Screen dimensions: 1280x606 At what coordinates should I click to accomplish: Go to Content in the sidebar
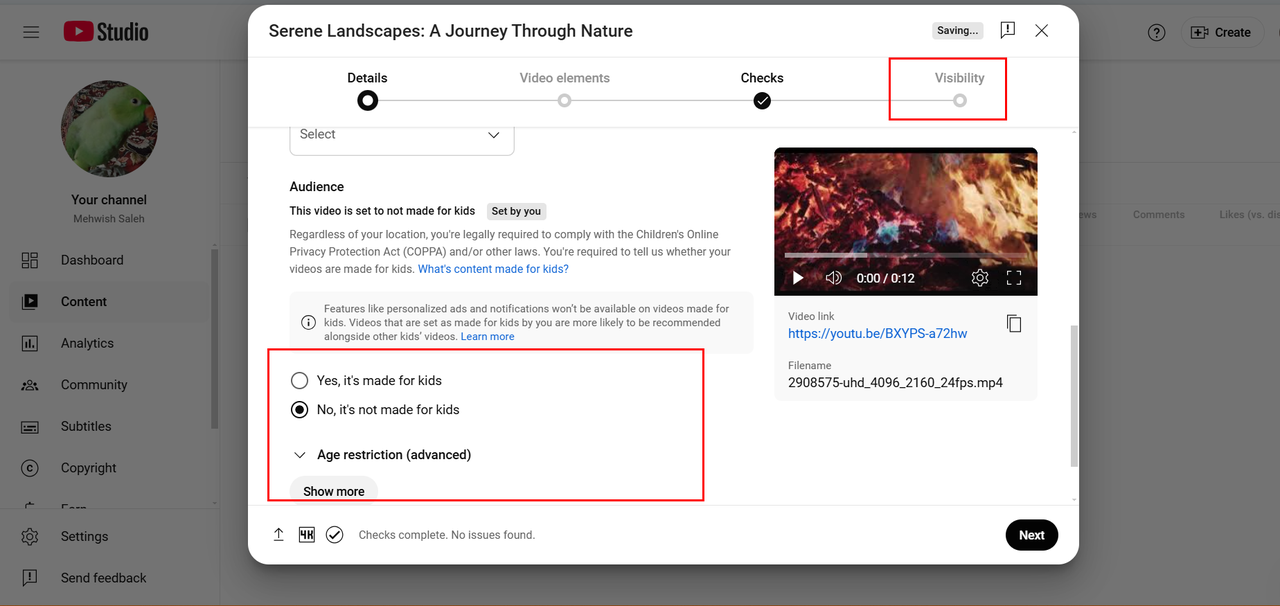click(x=110, y=301)
